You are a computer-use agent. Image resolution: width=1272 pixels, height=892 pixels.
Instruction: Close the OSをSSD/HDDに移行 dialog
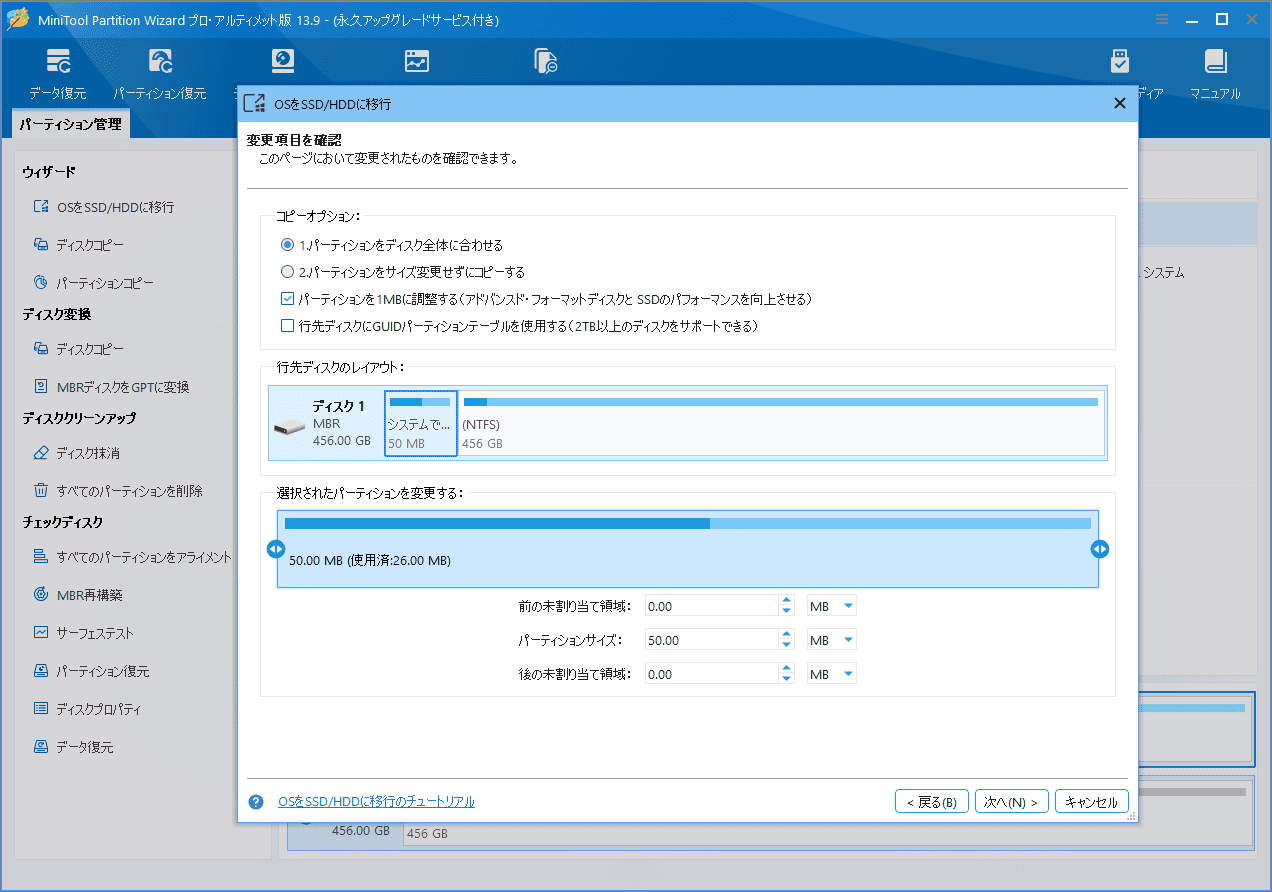1119,104
